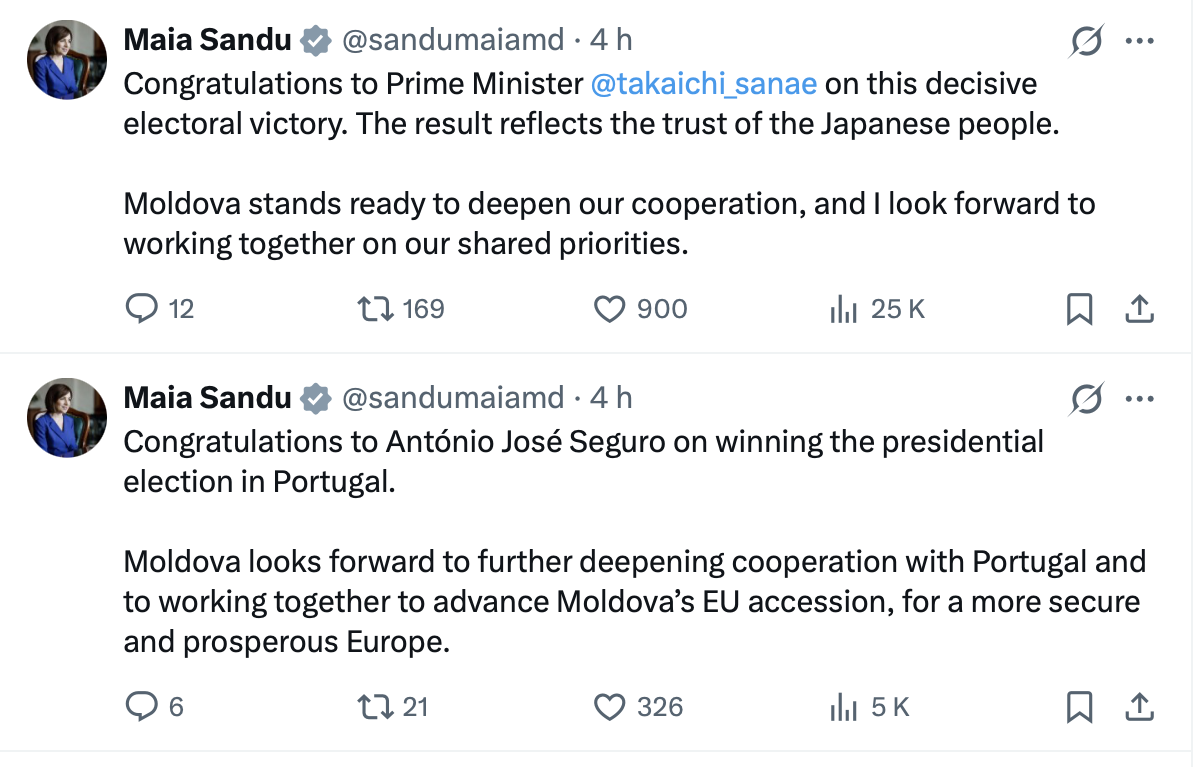Reply to the Portugal presidential election tweet
This screenshot has width=1195, height=767.
(141, 707)
